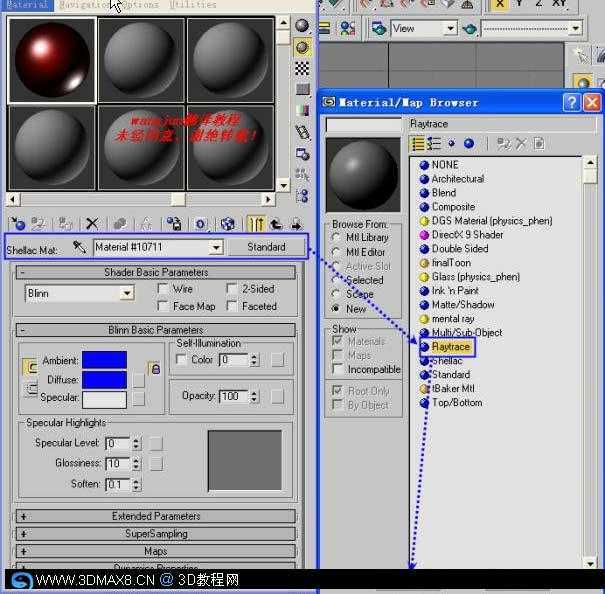Image resolution: width=605 pixels, height=594 pixels.
Task: Click the Ambient color swatch
Action: click(104, 360)
